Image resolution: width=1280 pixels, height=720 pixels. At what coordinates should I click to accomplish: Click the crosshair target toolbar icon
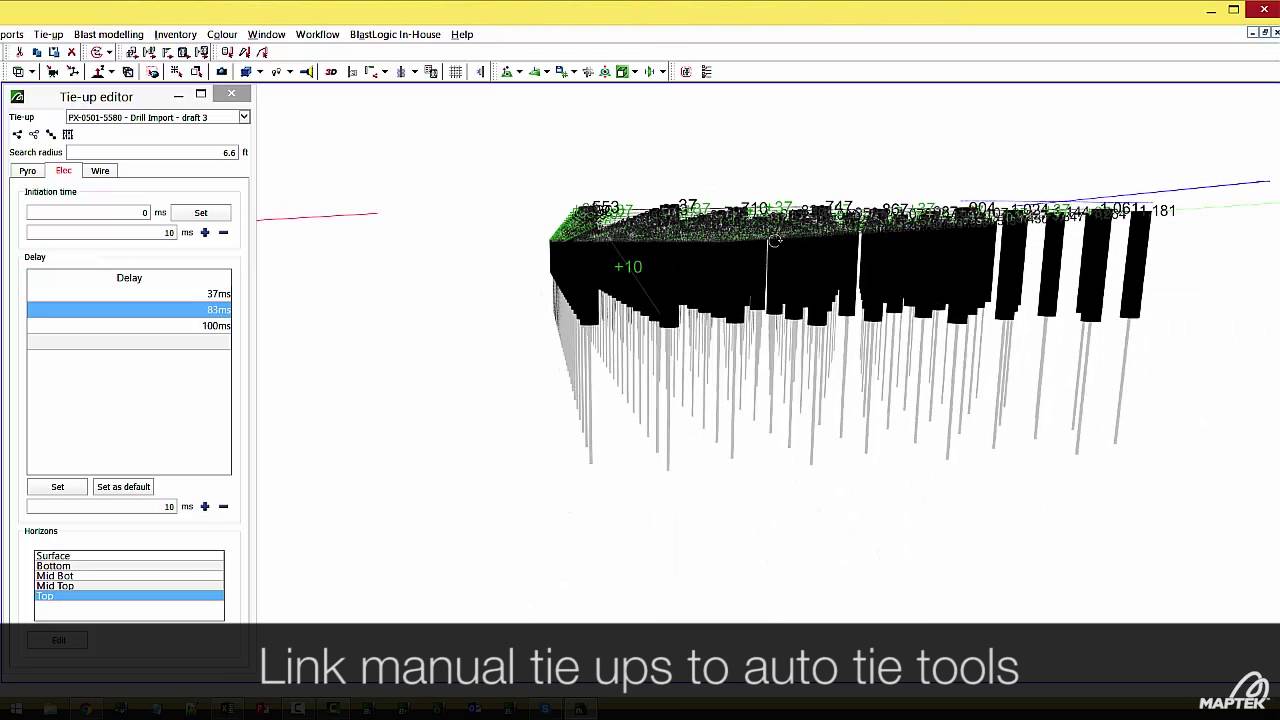588,72
